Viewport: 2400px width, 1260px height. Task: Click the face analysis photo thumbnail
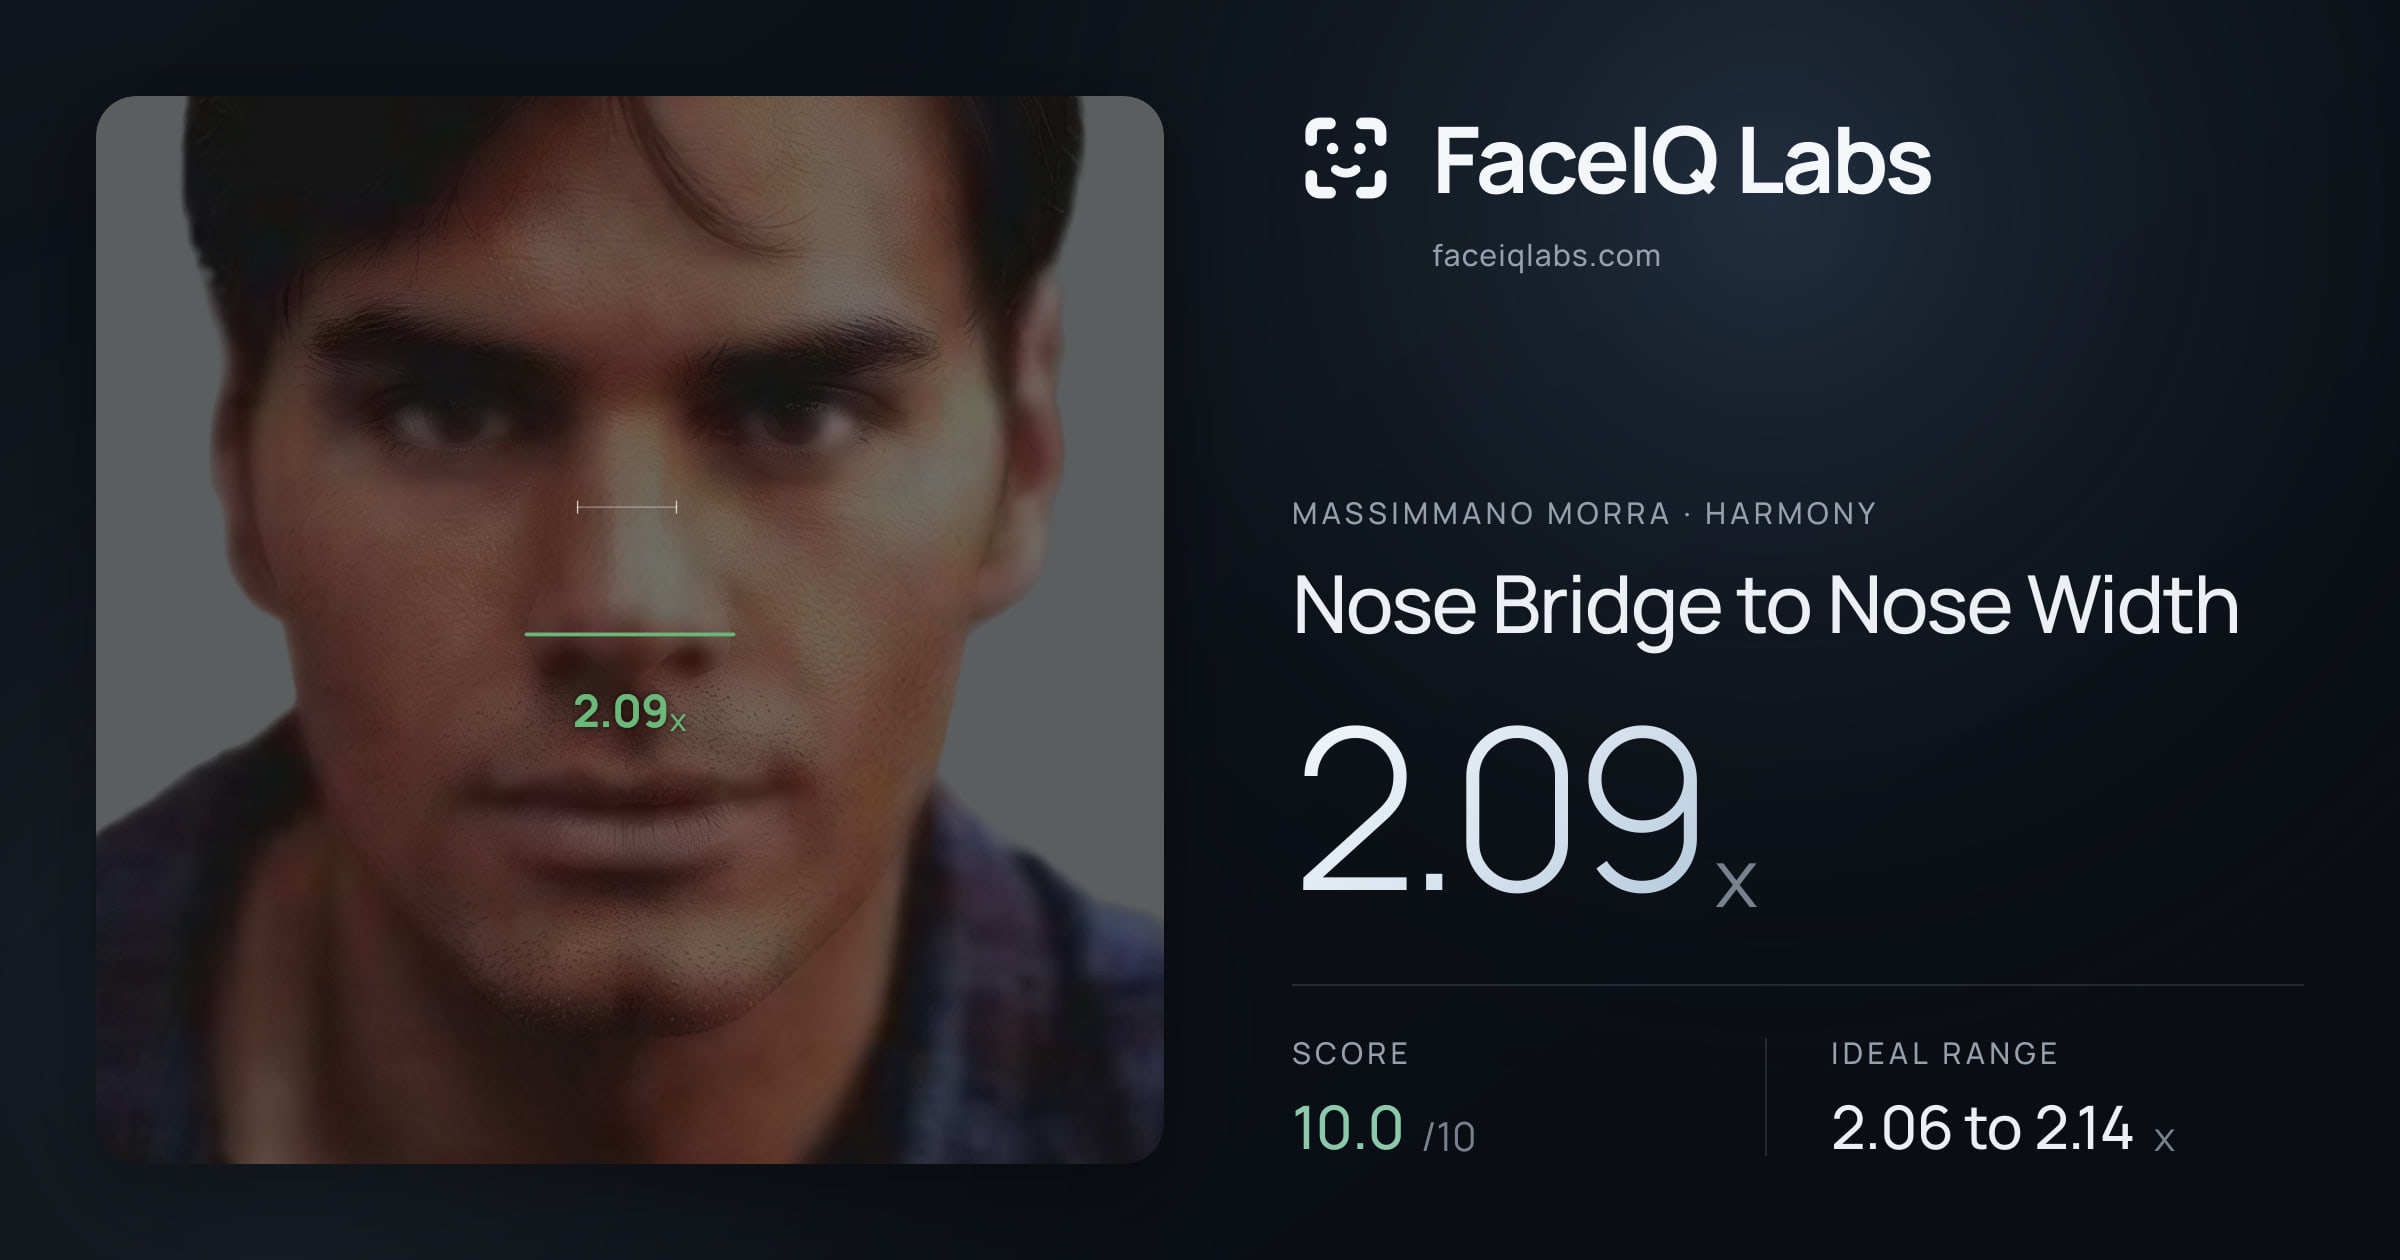point(630,630)
